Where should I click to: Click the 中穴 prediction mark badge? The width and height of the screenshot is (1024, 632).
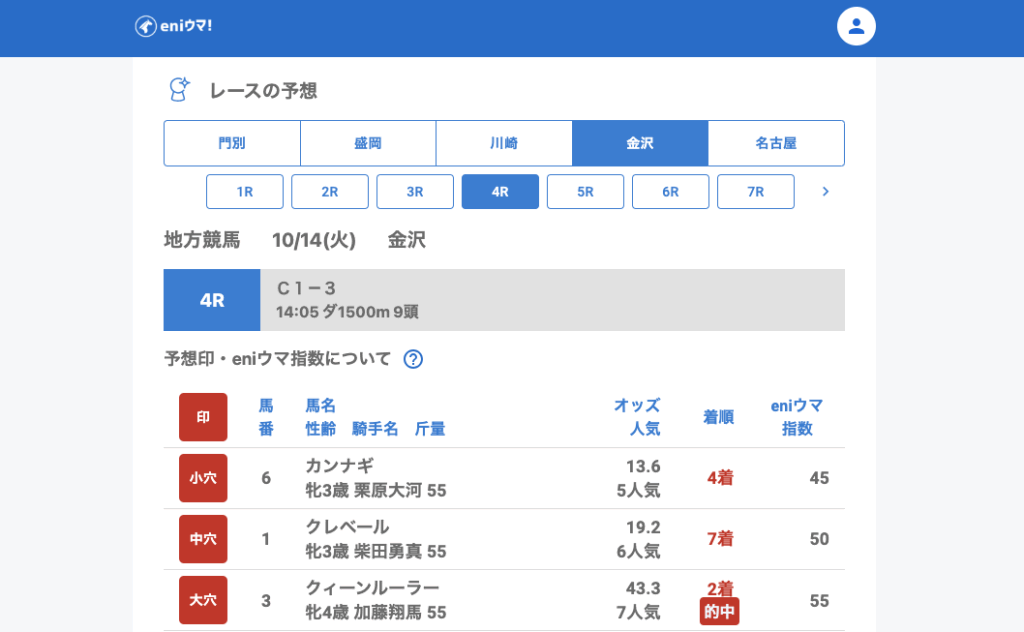point(203,539)
